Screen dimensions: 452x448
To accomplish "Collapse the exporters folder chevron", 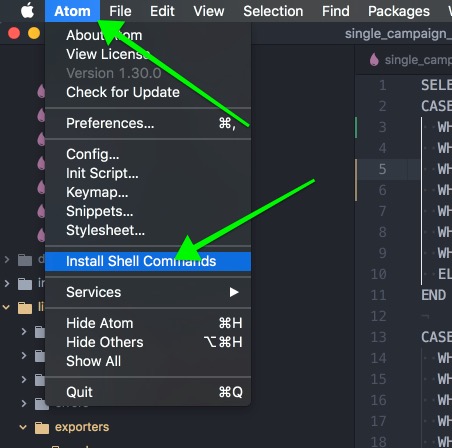I will [x=23, y=427].
